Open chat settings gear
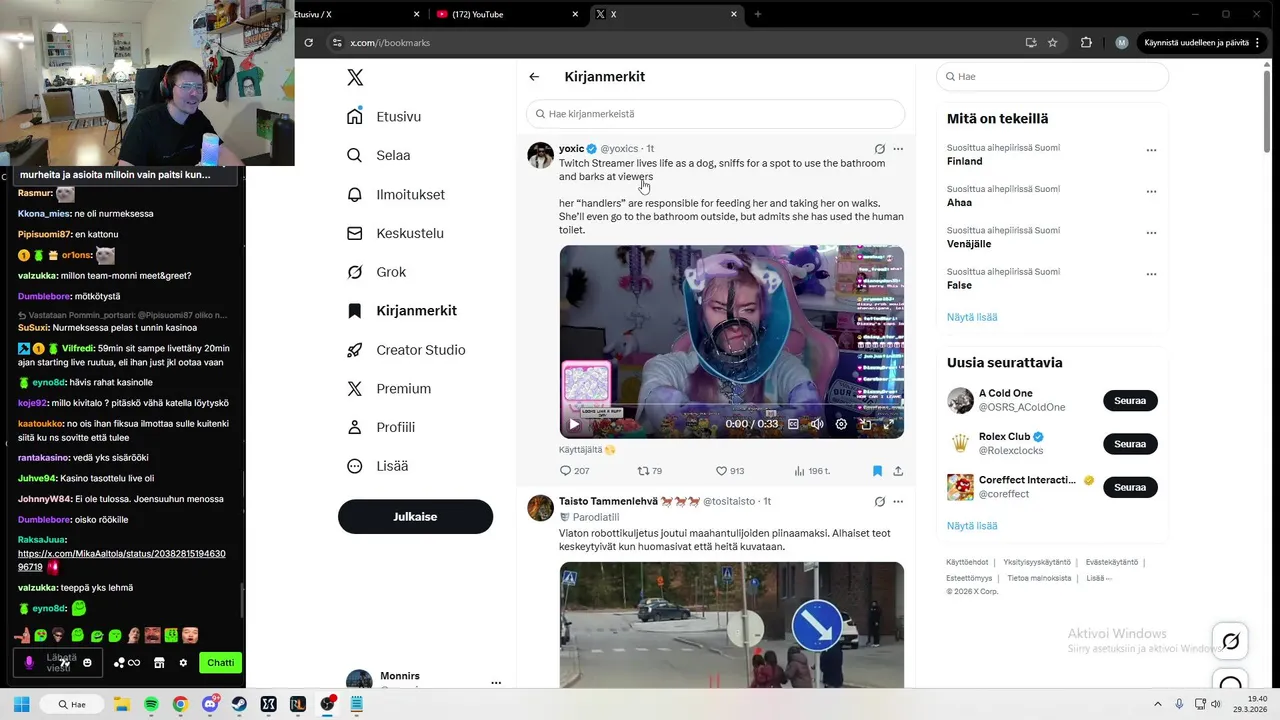This screenshot has width=1280, height=720. pyautogui.click(x=183, y=663)
